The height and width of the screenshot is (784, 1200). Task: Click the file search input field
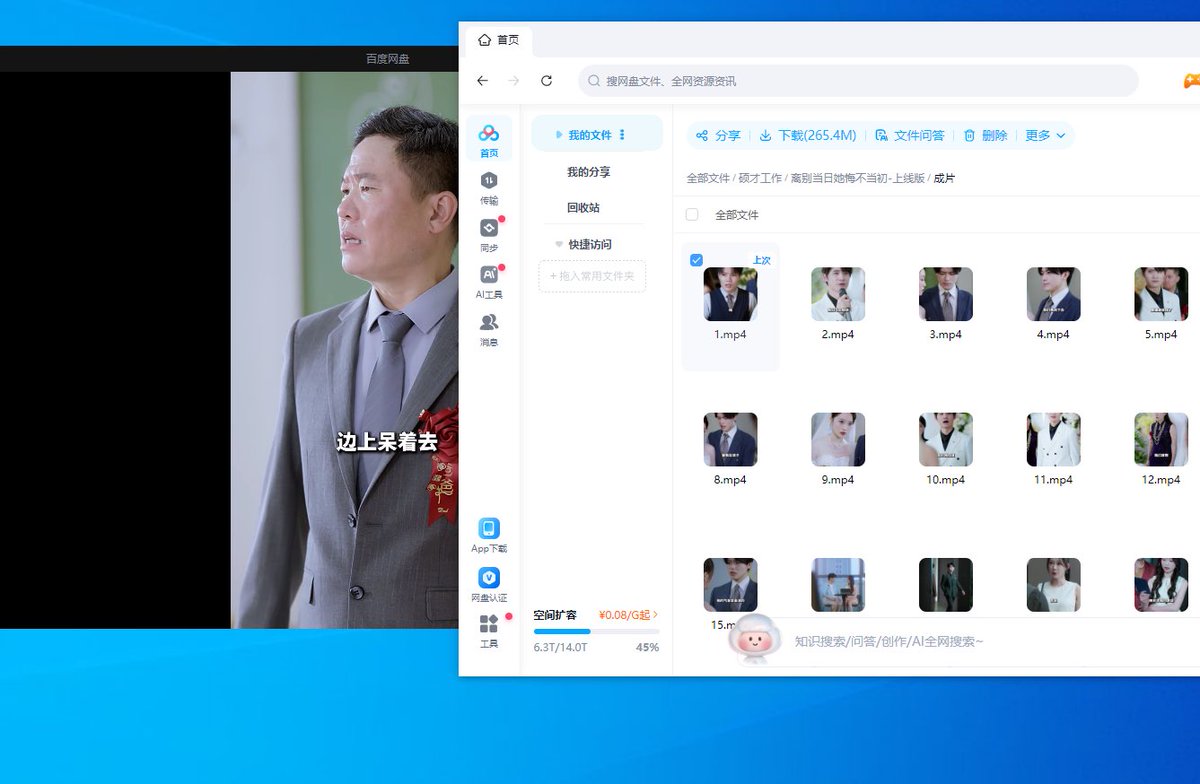858,81
